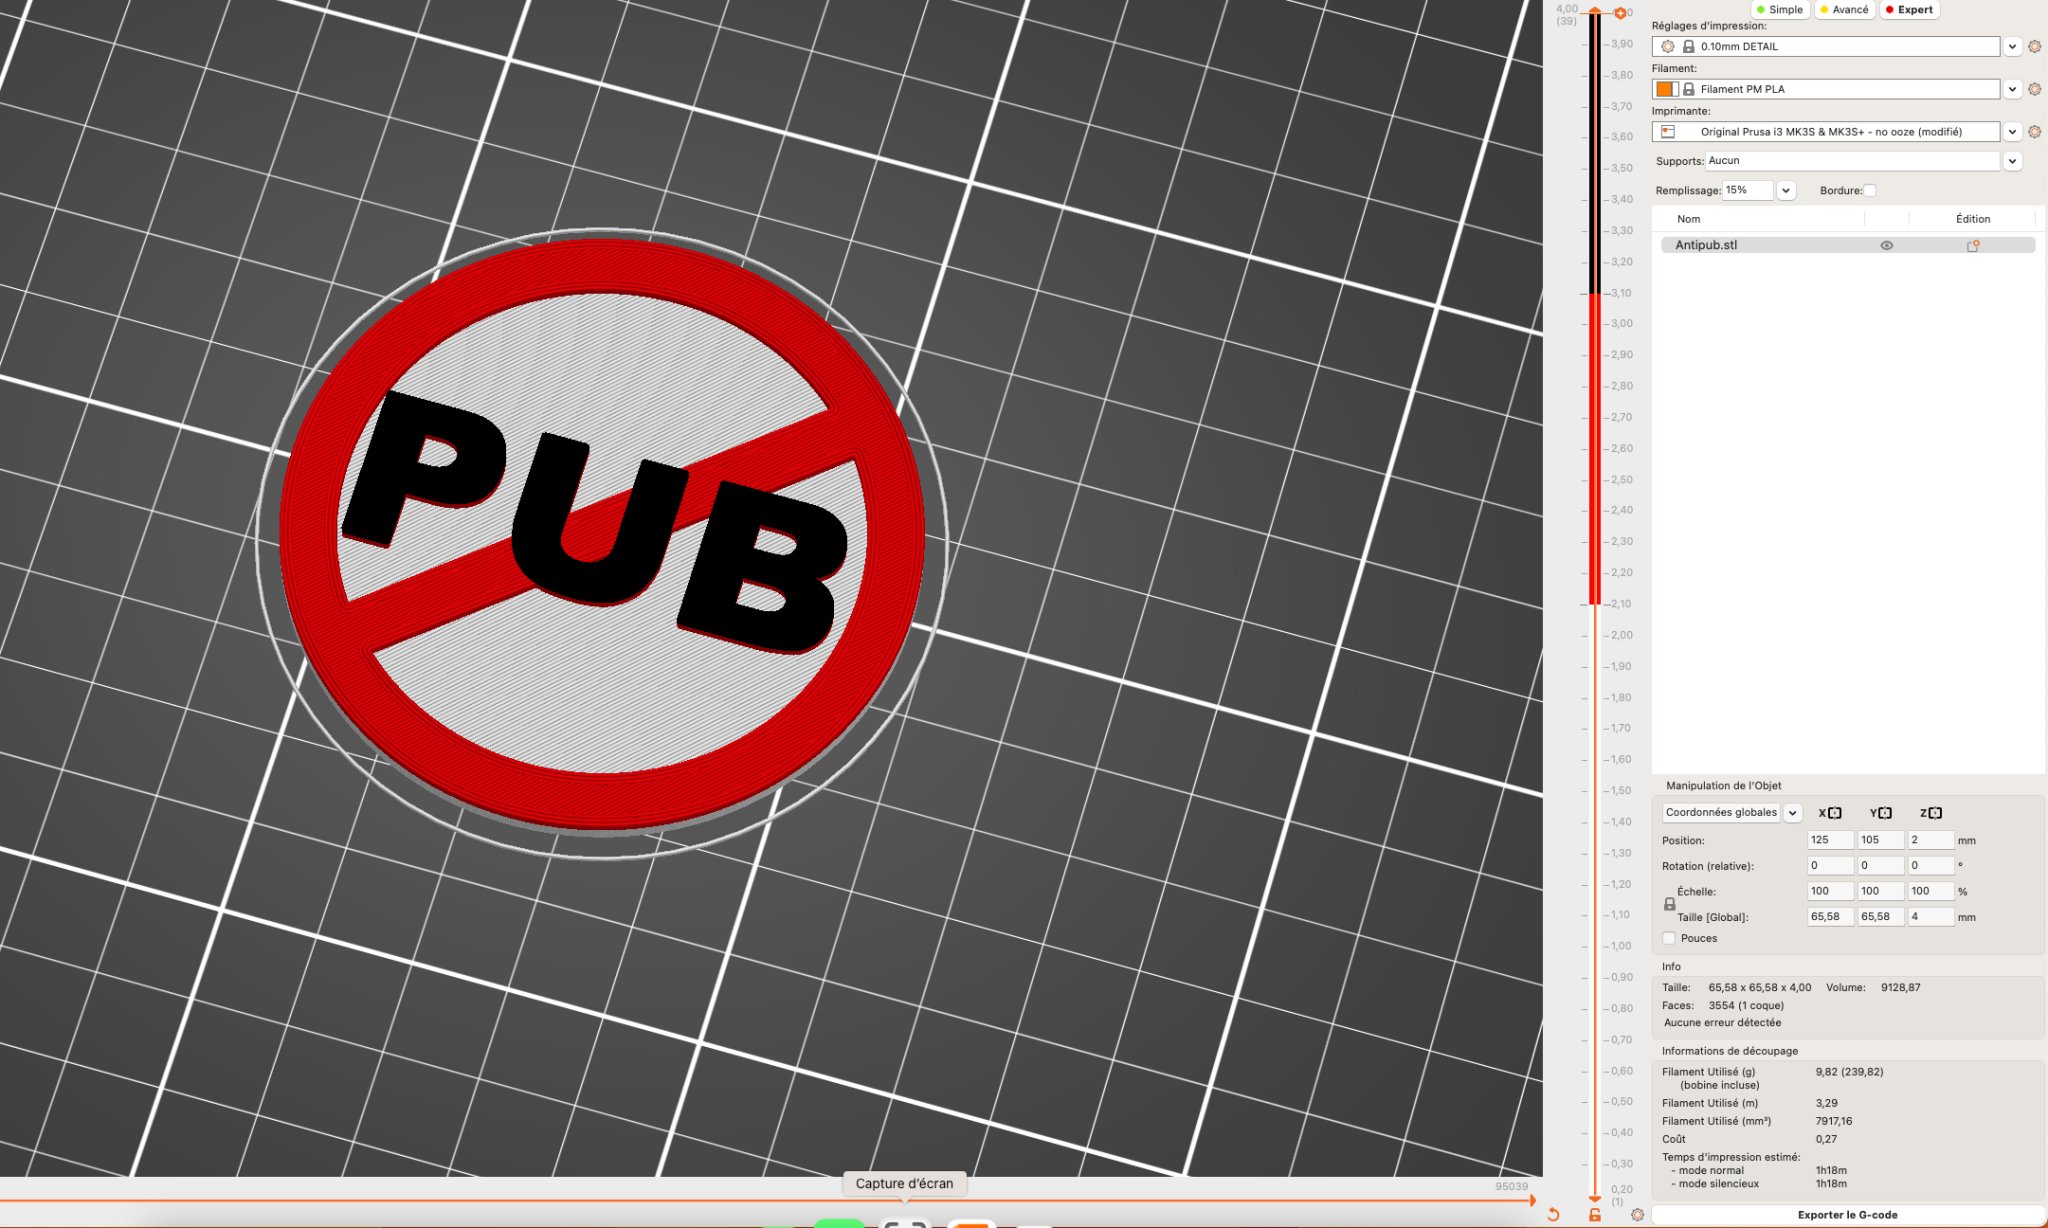Click the filament settings gear icon
This screenshot has height=1228, width=2048.
2034,89
